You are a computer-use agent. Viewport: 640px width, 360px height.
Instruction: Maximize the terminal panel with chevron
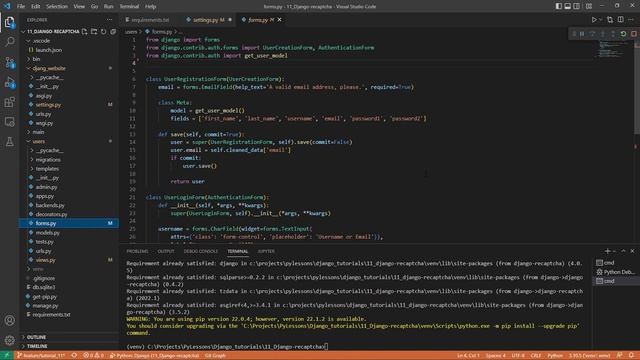pos(623,251)
